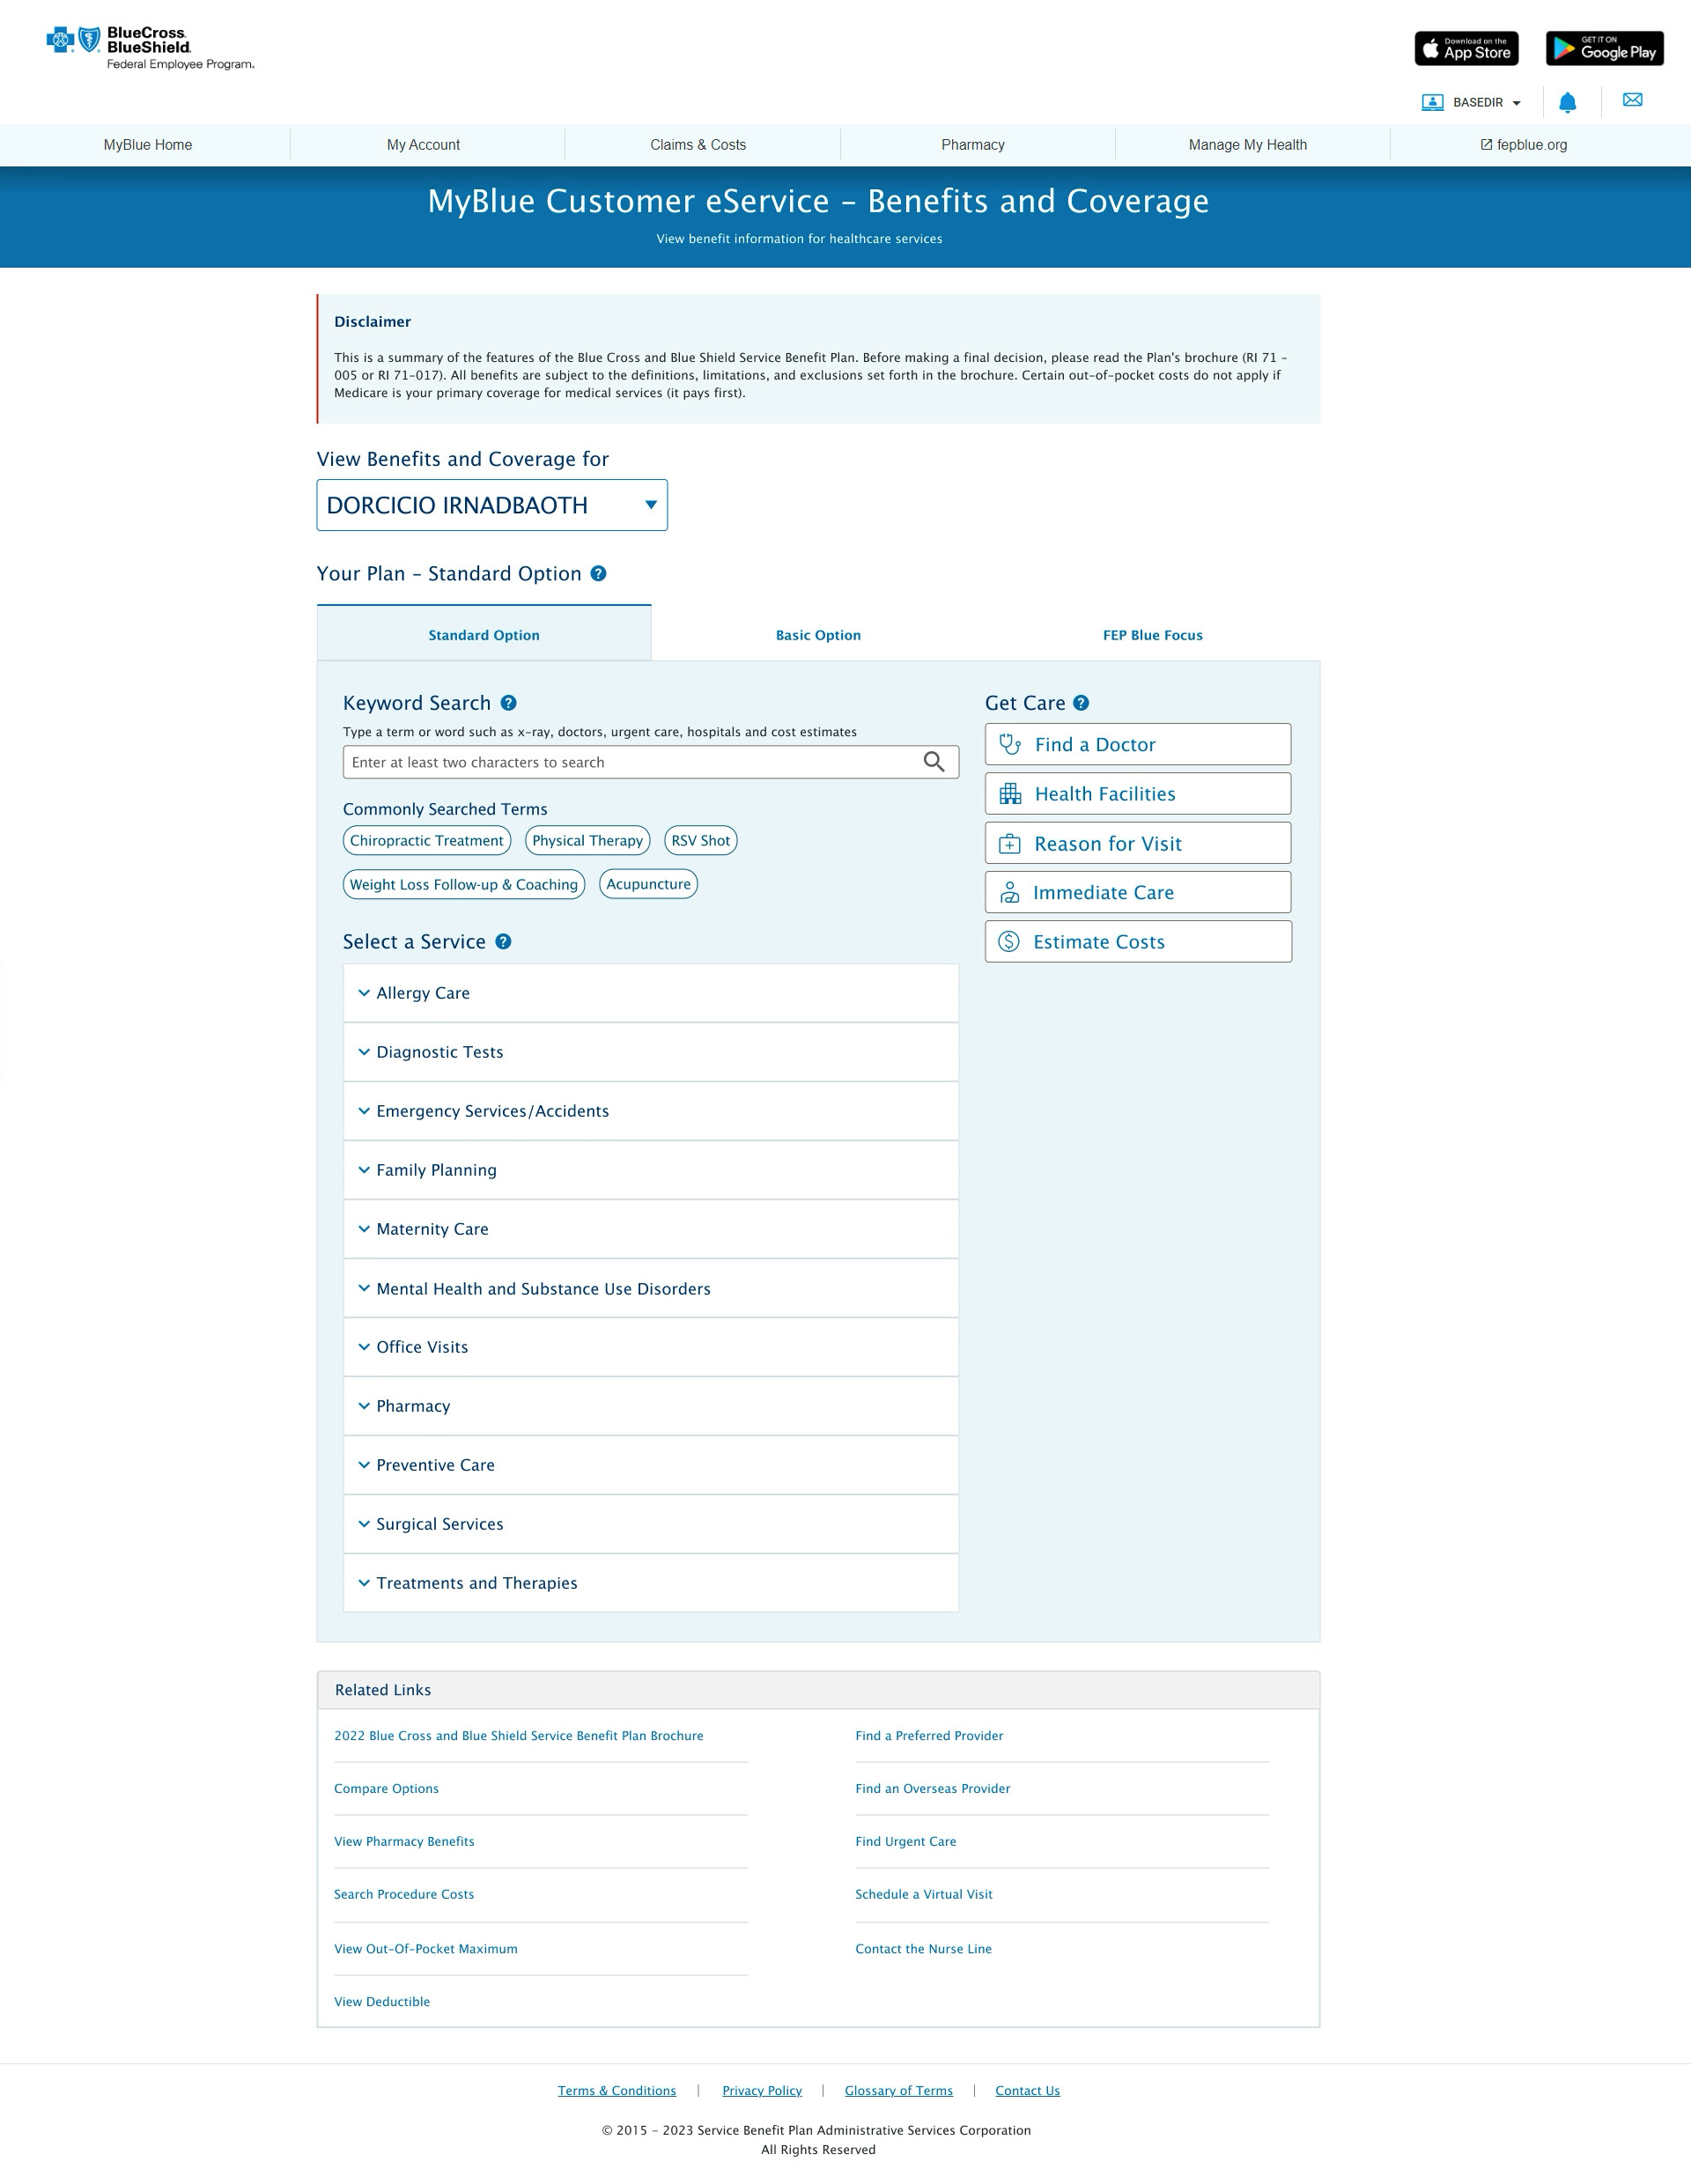Click Your Plan help question icon

point(598,574)
